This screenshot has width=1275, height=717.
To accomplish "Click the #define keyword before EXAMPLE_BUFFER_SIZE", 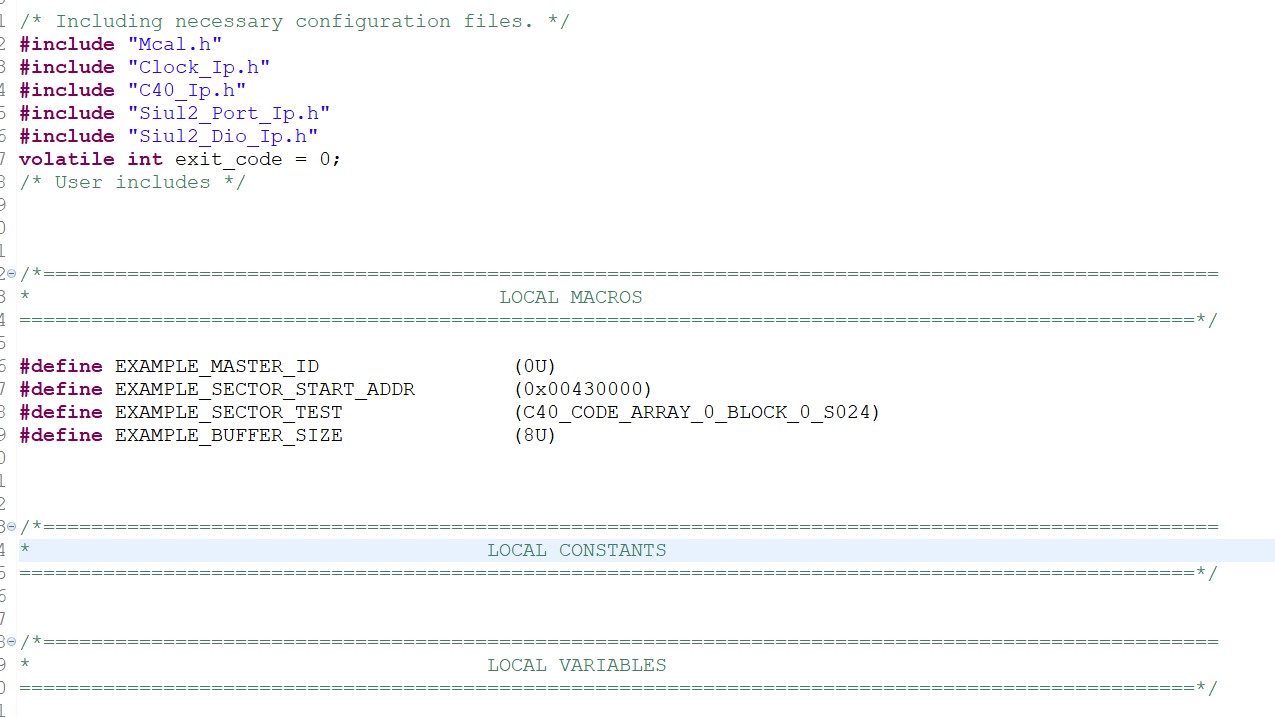I will pyautogui.click(x=61, y=435).
